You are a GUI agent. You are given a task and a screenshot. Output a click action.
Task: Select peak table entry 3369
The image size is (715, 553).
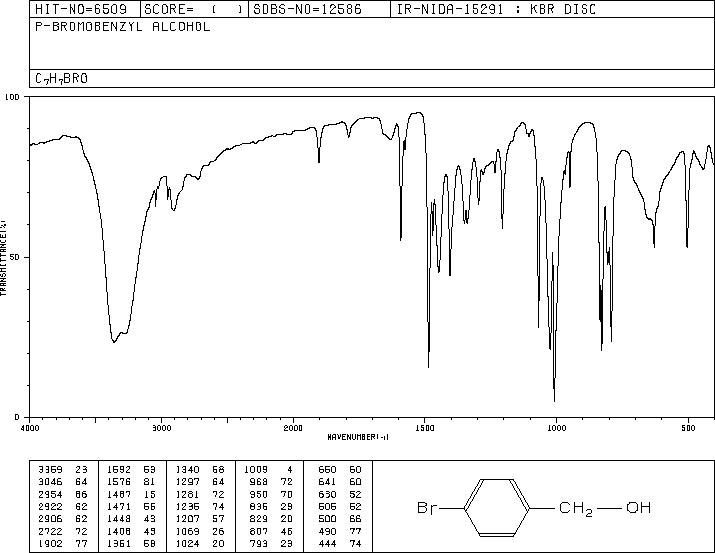pos(51,470)
